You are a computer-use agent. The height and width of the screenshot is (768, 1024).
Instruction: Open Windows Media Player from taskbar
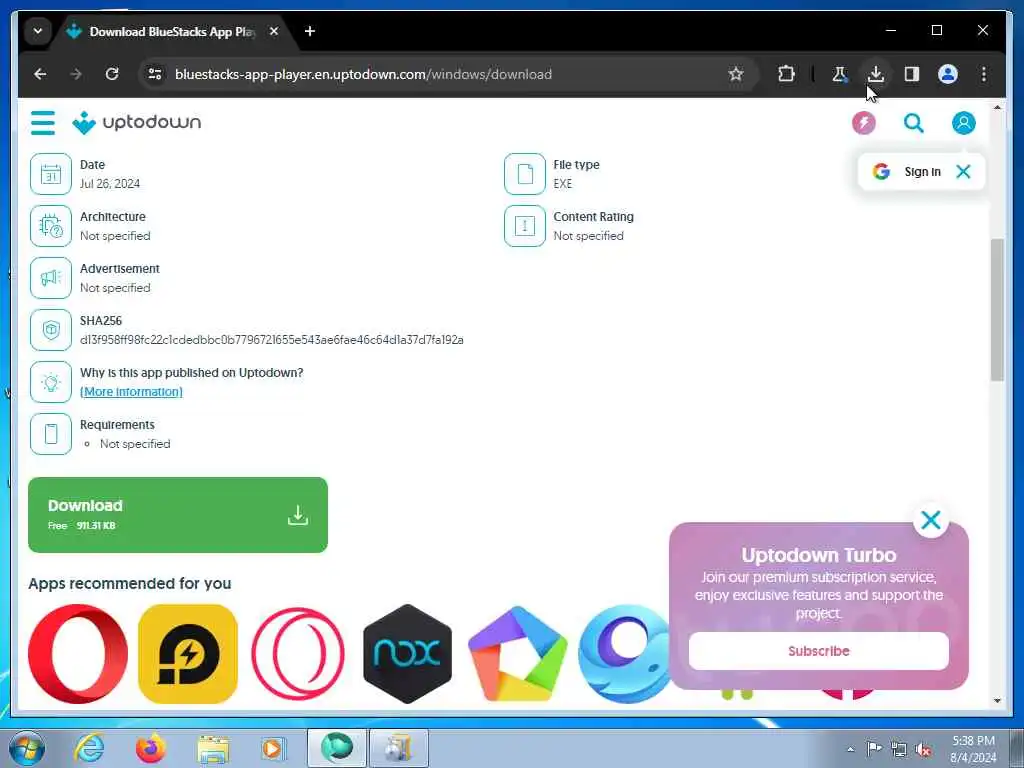[273, 748]
